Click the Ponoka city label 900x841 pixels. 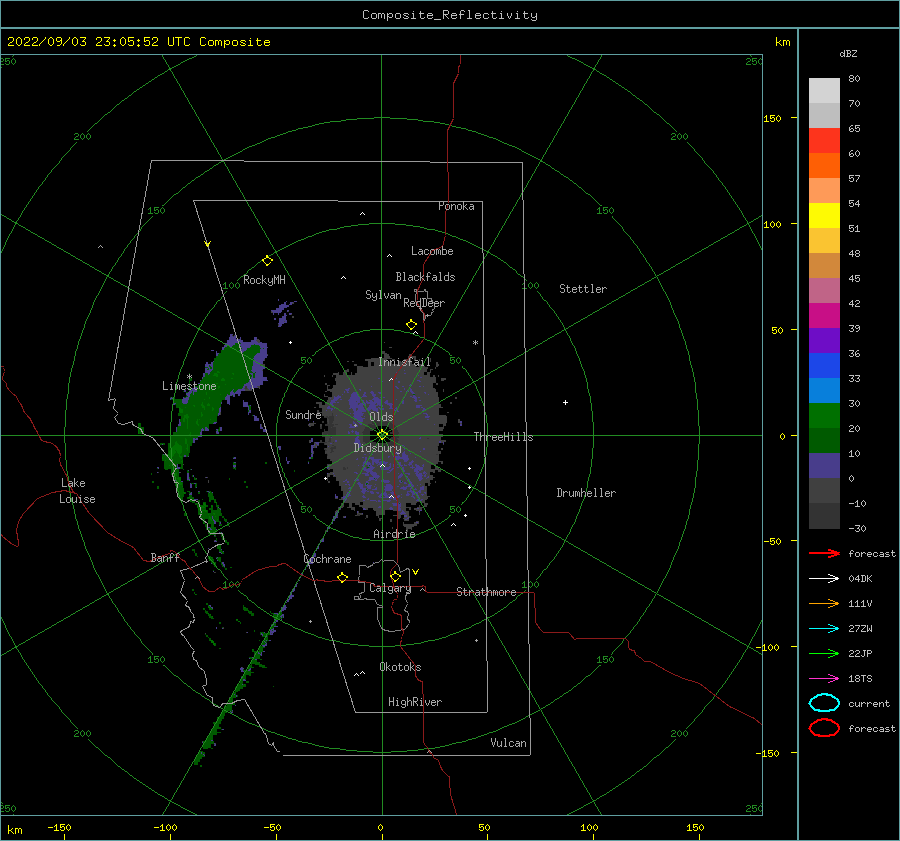(x=456, y=206)
